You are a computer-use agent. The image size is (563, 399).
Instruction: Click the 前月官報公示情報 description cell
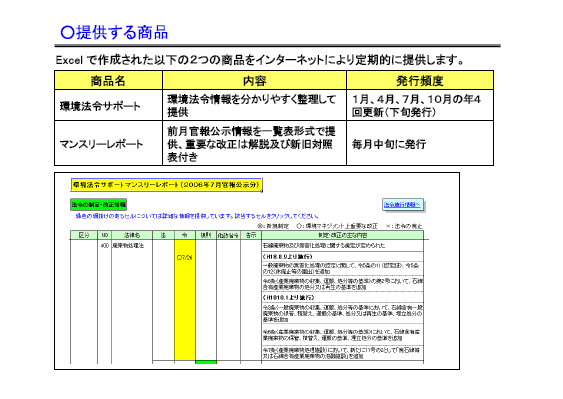point(255,144)
